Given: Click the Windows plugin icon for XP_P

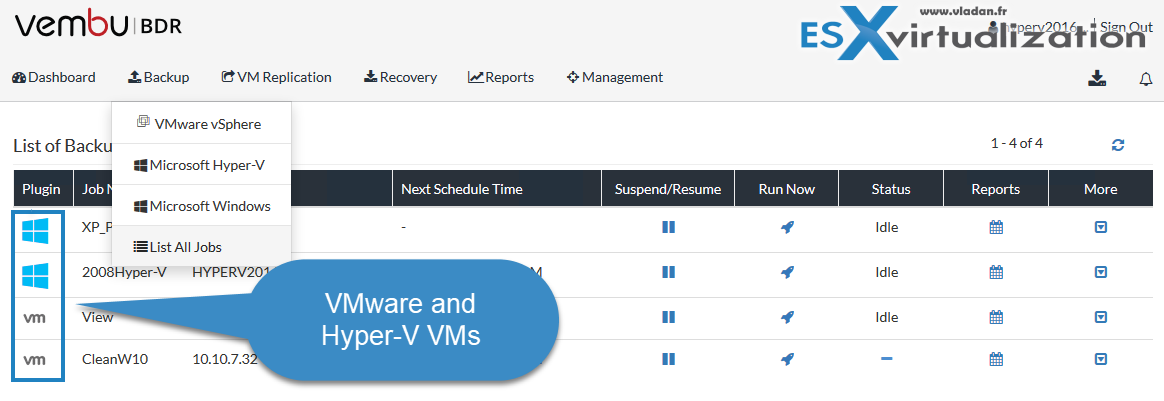Looking at the screenshot, I should click(35, 230).
